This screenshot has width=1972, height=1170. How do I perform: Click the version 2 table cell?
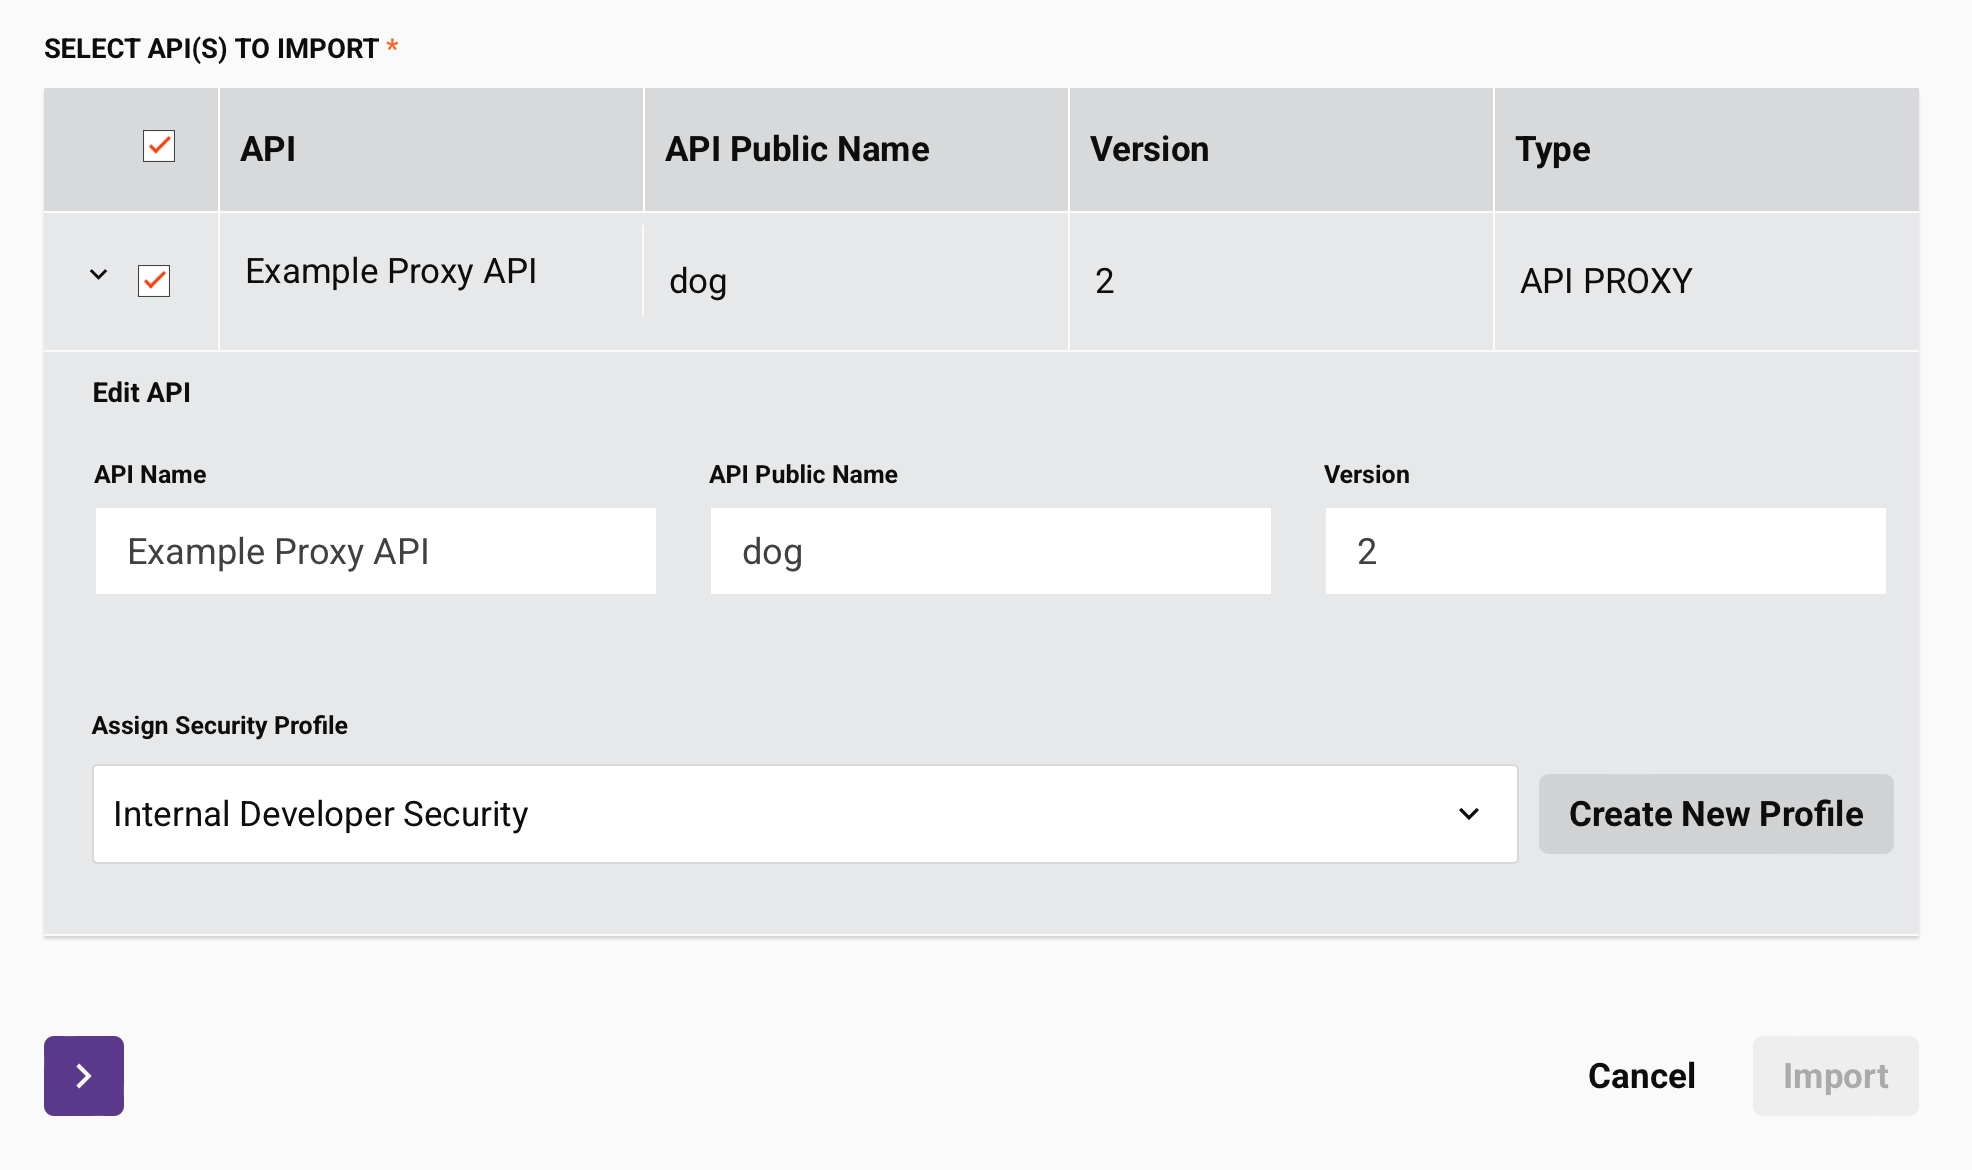coord(1104,281)
